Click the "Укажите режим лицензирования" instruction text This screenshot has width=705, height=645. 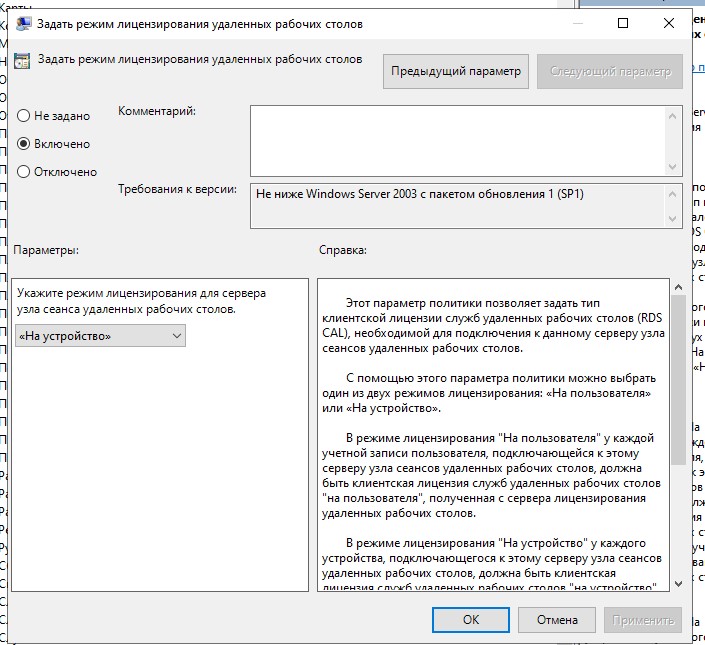tap(142, 301)
